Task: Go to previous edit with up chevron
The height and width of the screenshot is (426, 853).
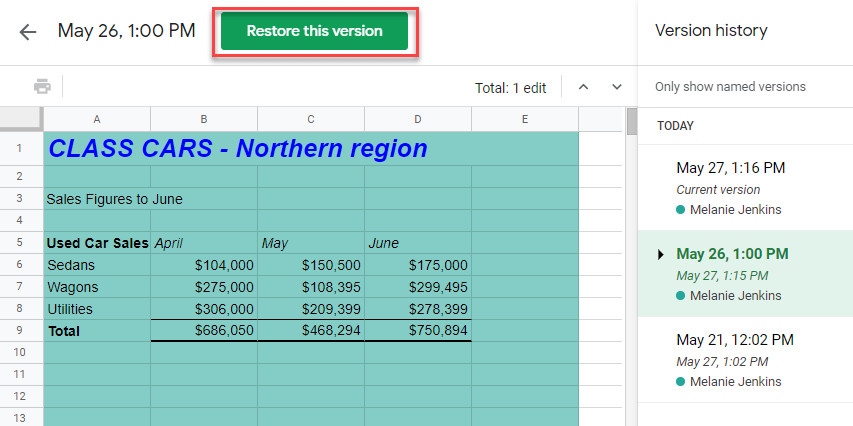Action: click(584, 87)
